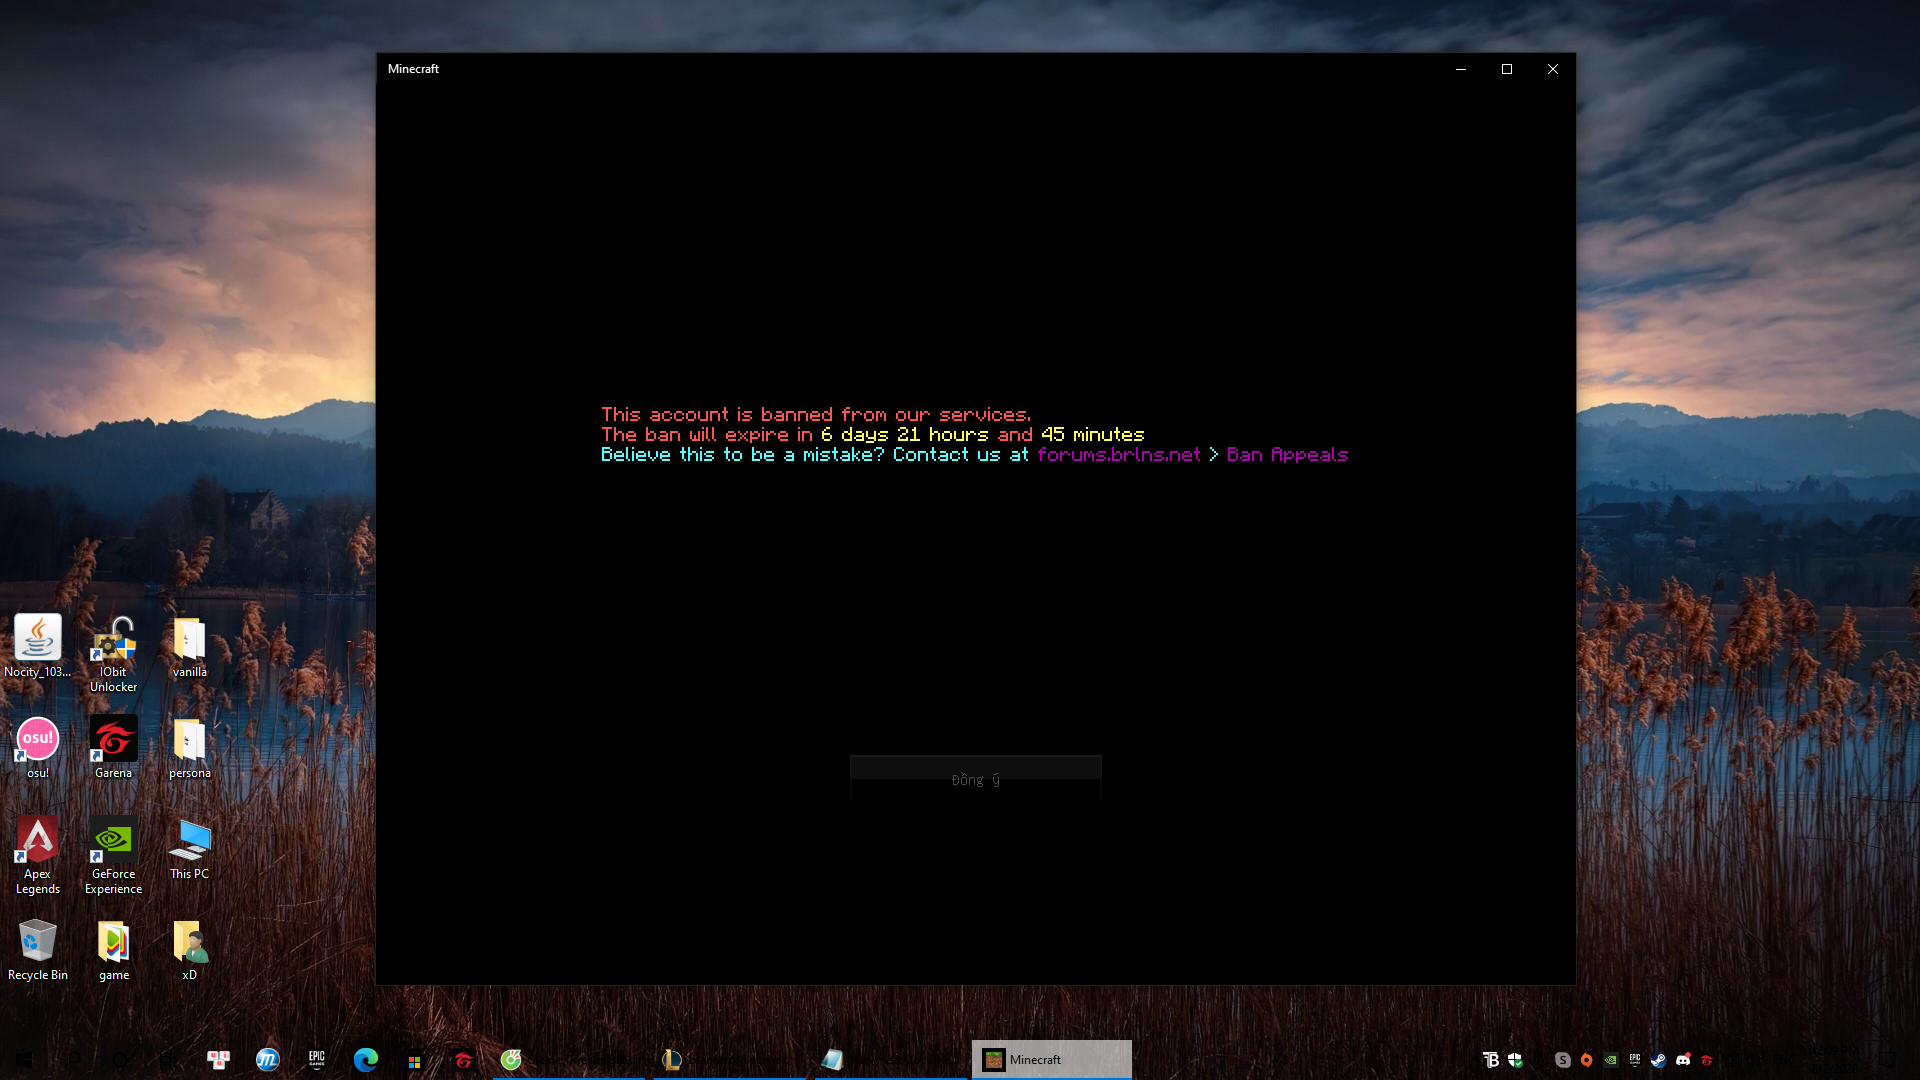Select the Garena desktop shortcut
1920x1080 pixels.
[x=113, y=748]
